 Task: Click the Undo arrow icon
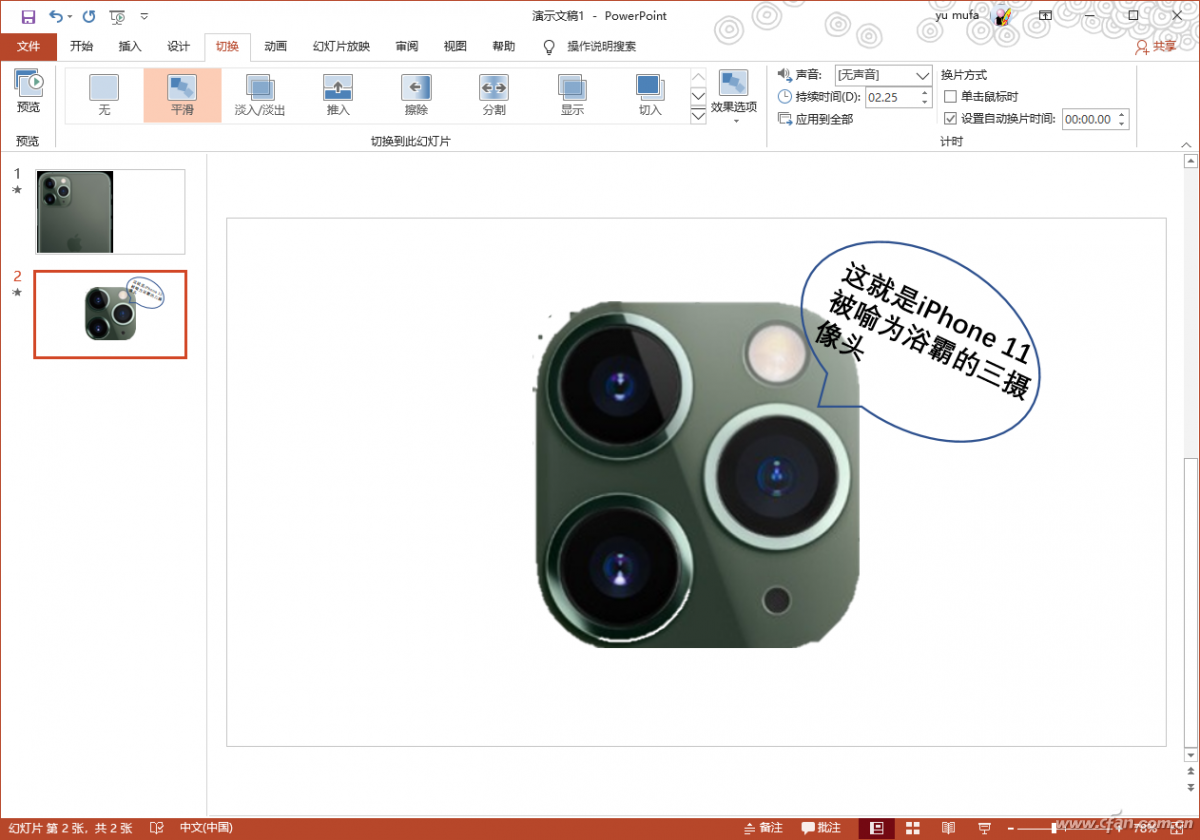click(56, 16)
